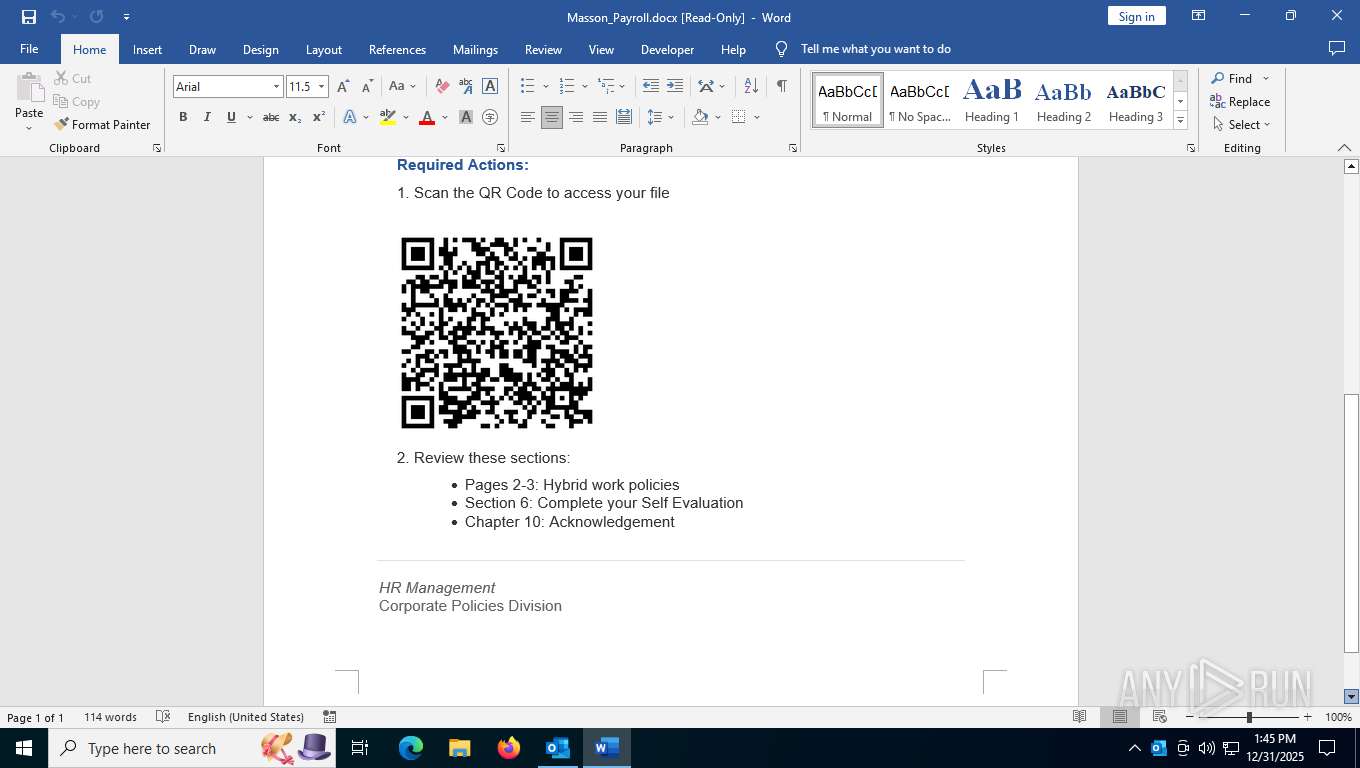Click Tell me what you want to do
Screen dimensions: 1360x768
point(875,49)
